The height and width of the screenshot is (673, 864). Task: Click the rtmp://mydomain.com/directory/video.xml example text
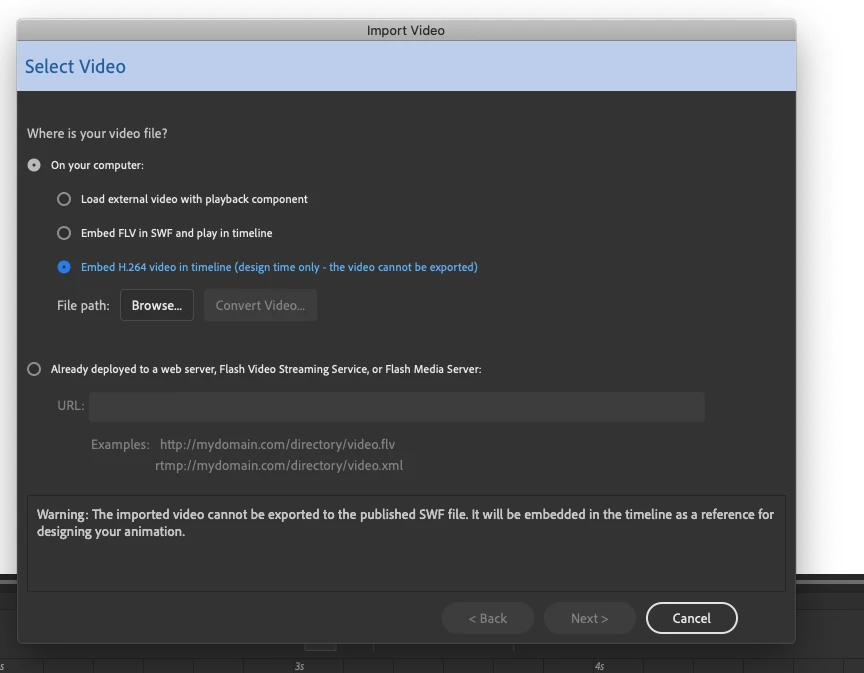coord(279,465)
